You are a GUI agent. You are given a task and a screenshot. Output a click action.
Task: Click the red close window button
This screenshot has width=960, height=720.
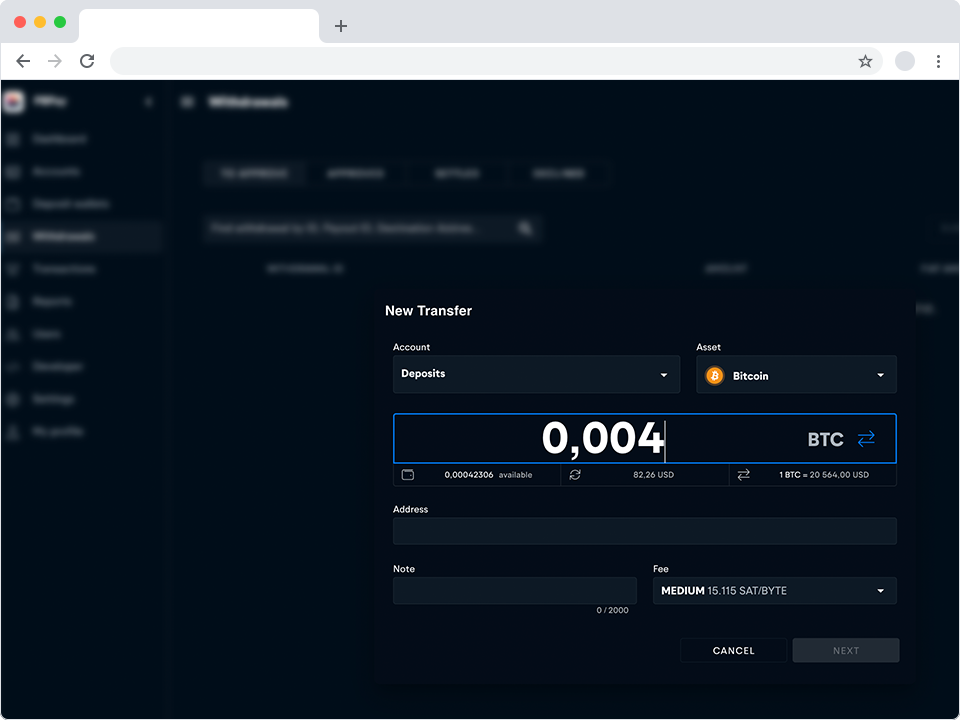[20, 22]
